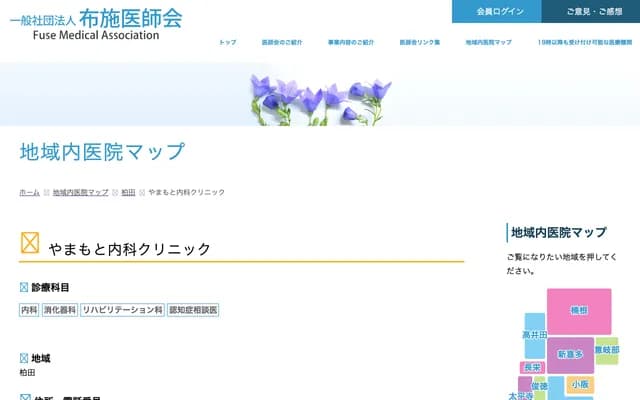
Task: Click ホーム breadcrumb link
Action: [30, 192]
